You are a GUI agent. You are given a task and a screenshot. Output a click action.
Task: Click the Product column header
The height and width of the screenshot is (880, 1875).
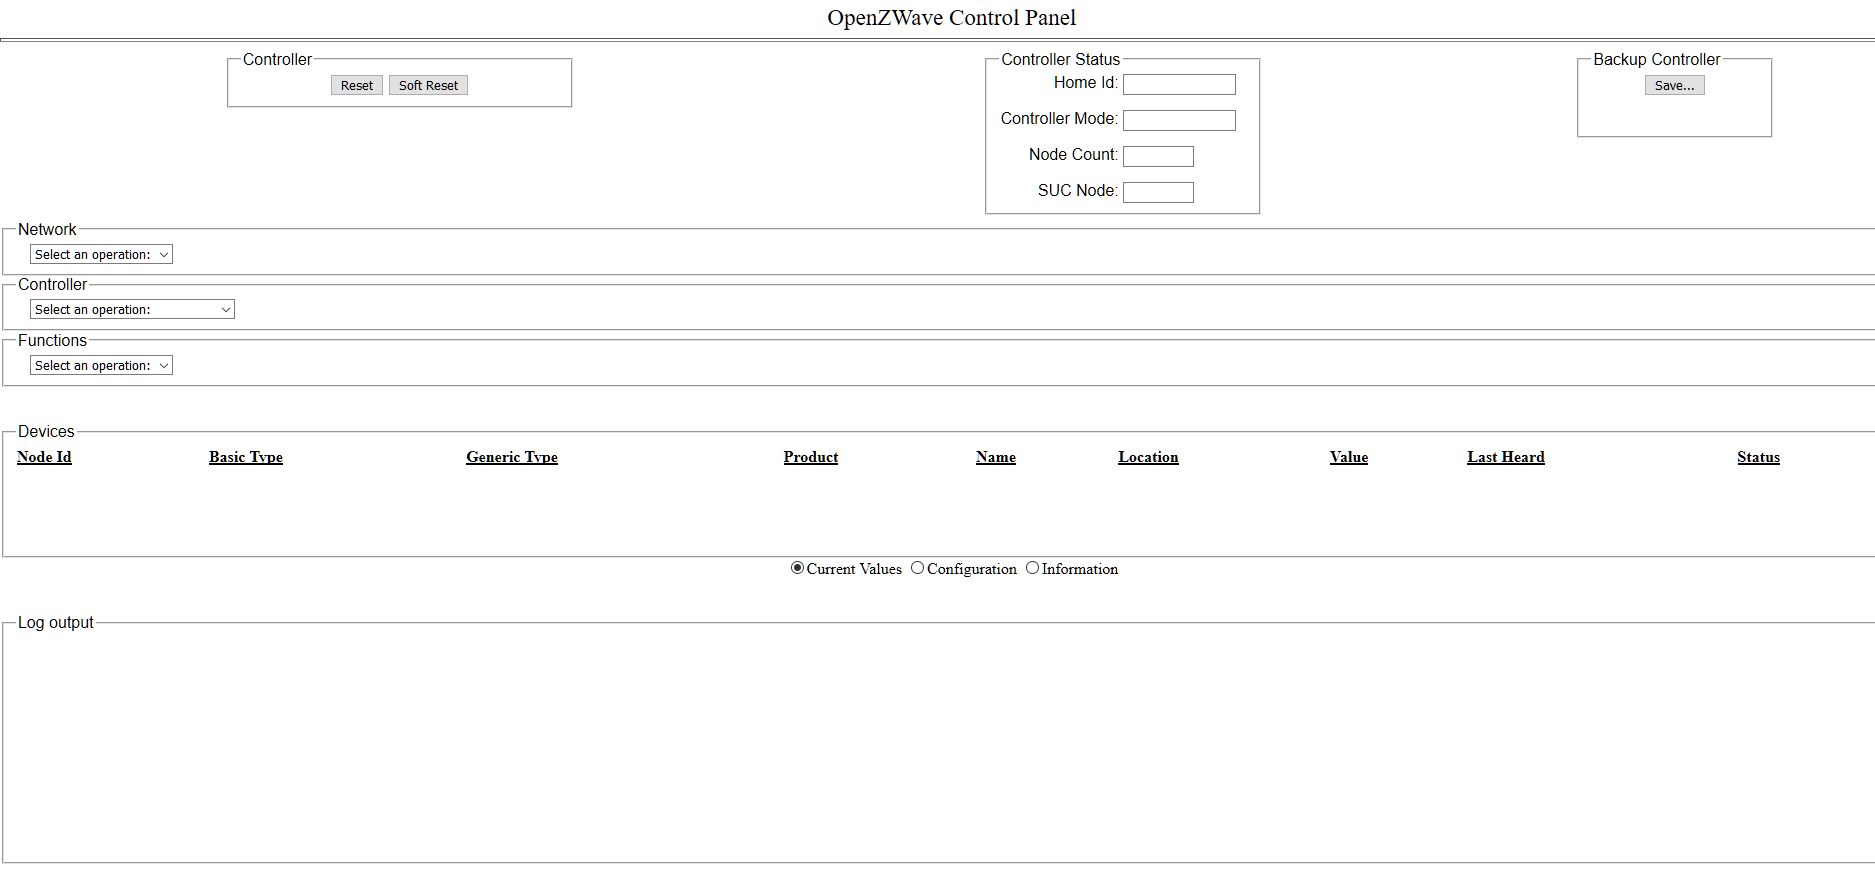811,457
